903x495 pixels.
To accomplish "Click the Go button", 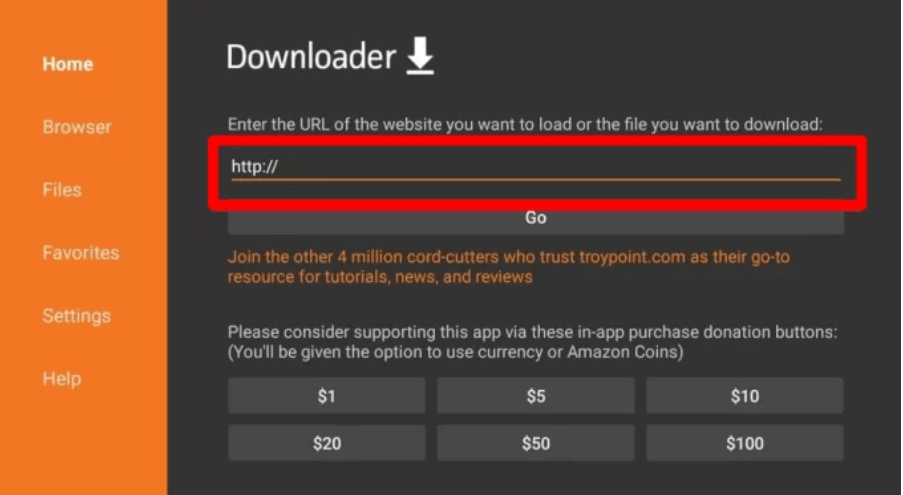I will 536,218.
